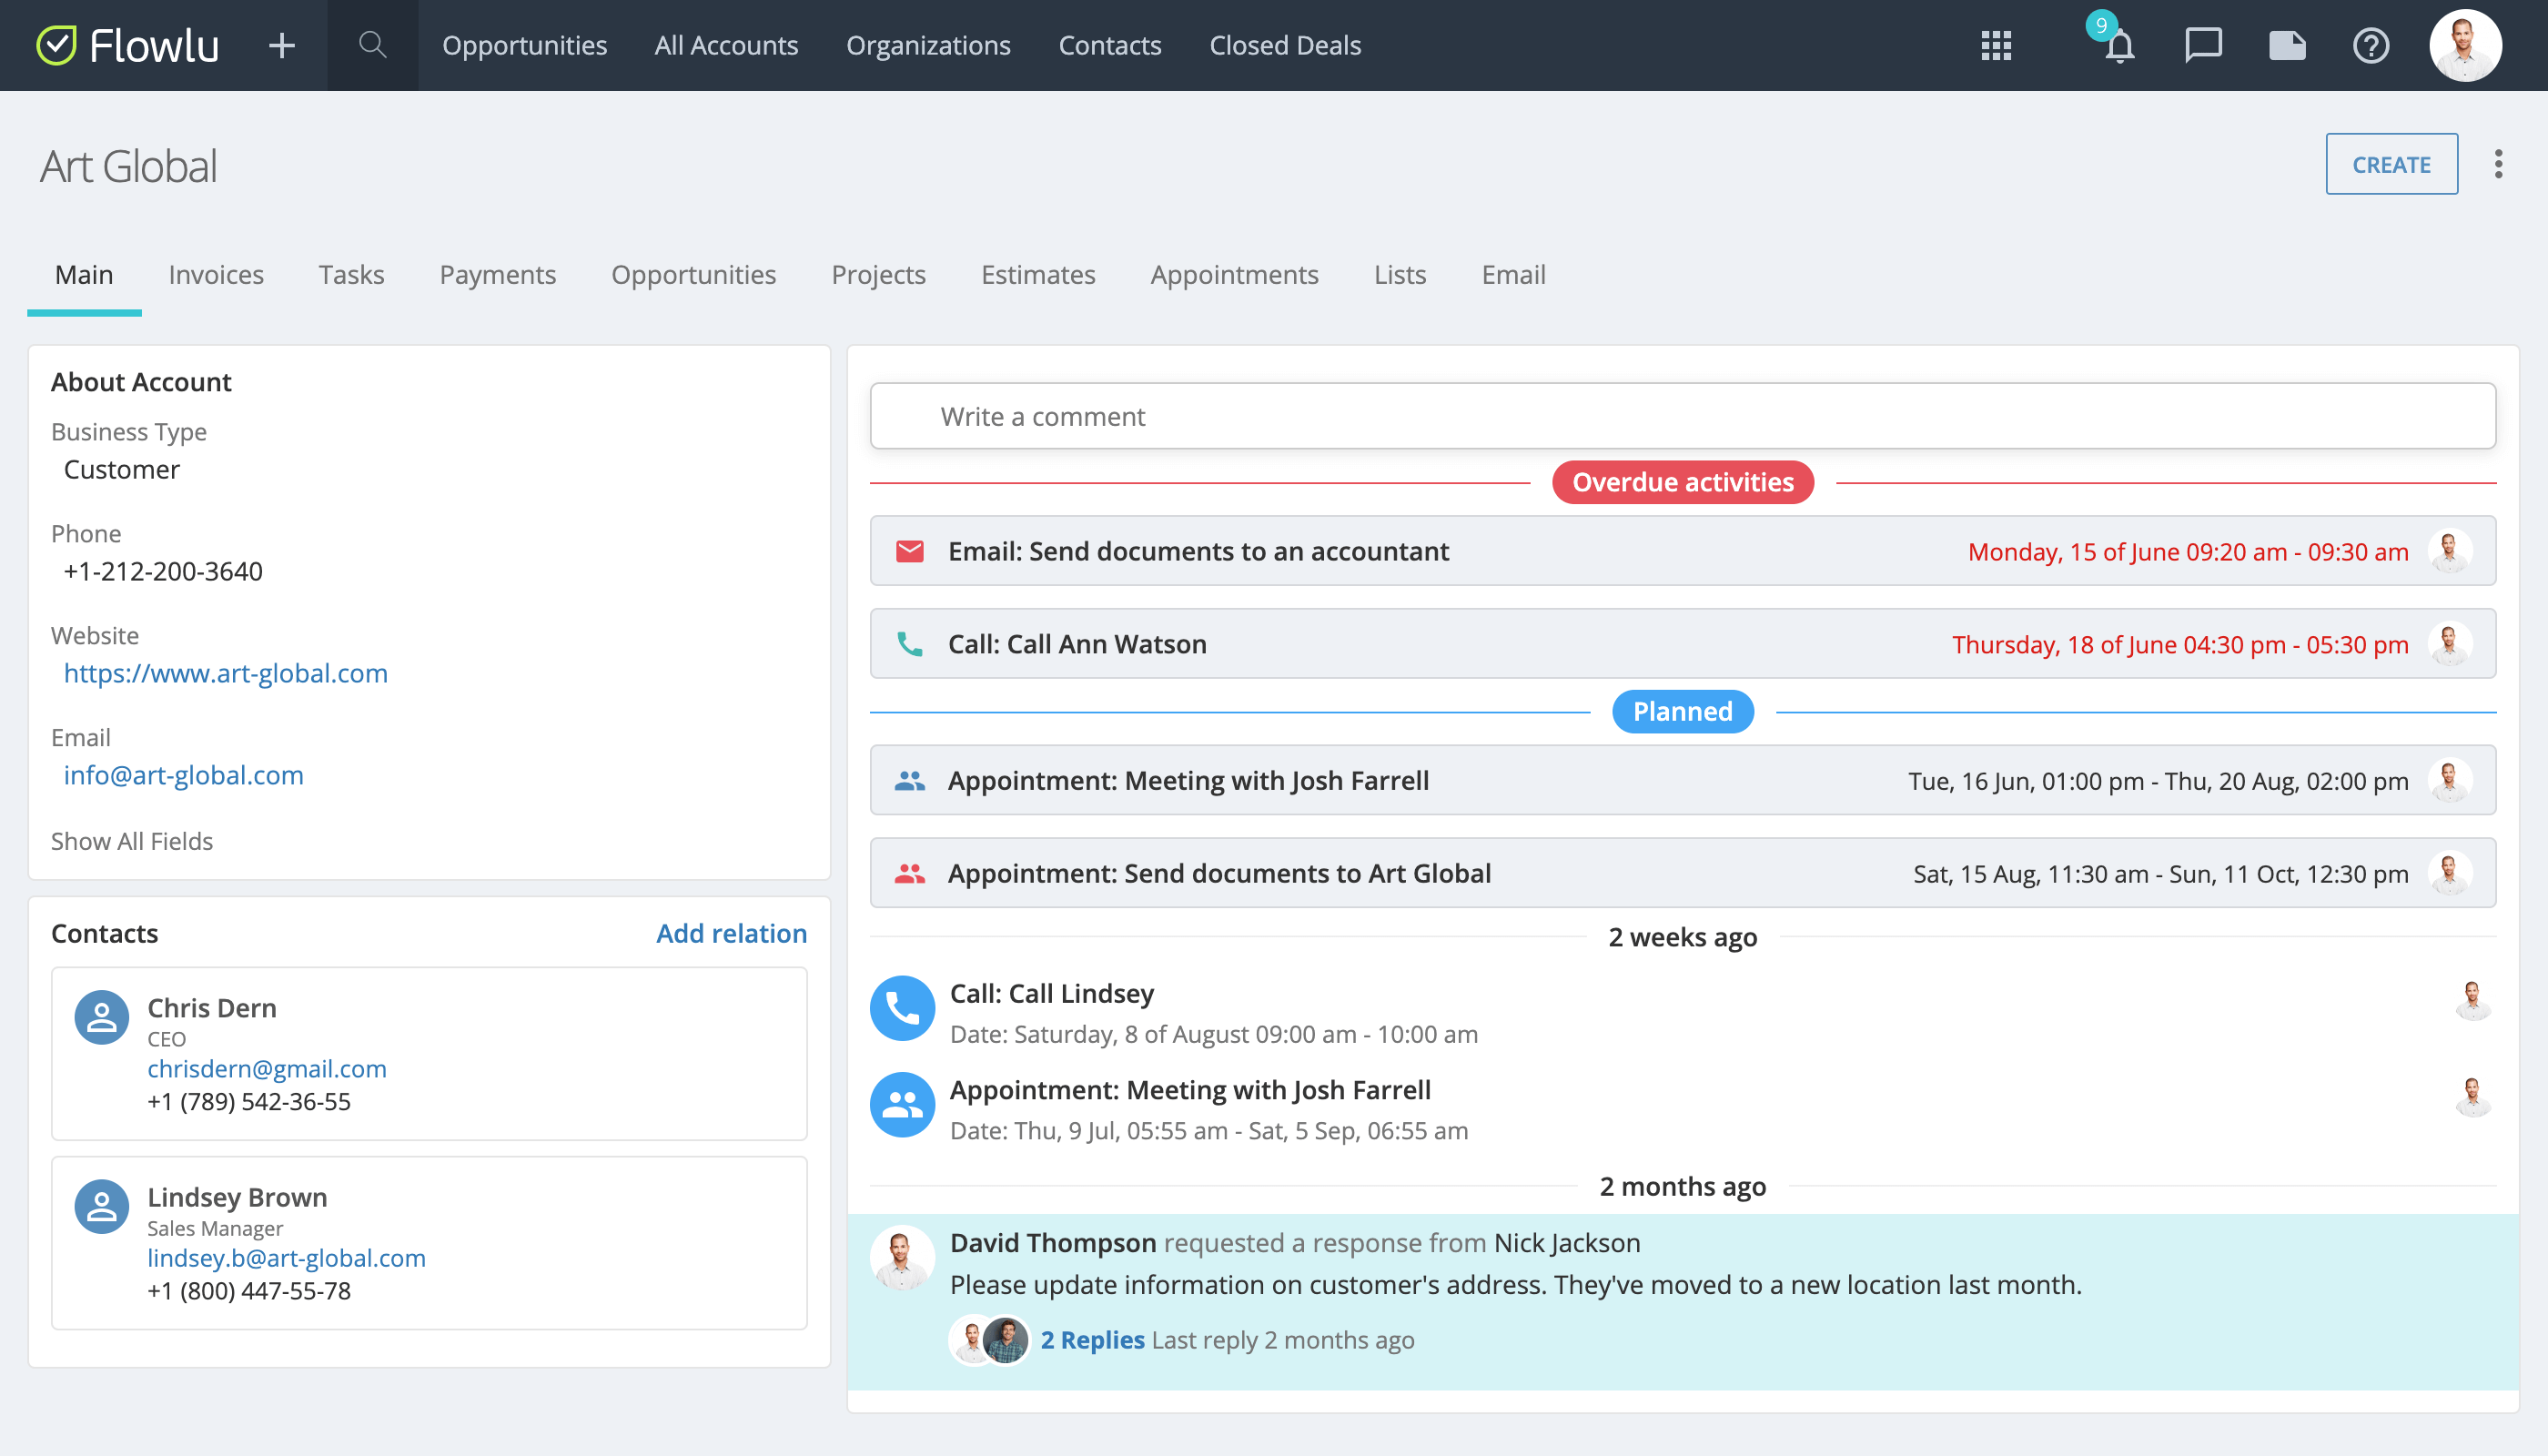This screenshot has height=1456, width=2548.
Task: Click the red people icon for Send documents to Art Global
Action: tap(909, 873)
